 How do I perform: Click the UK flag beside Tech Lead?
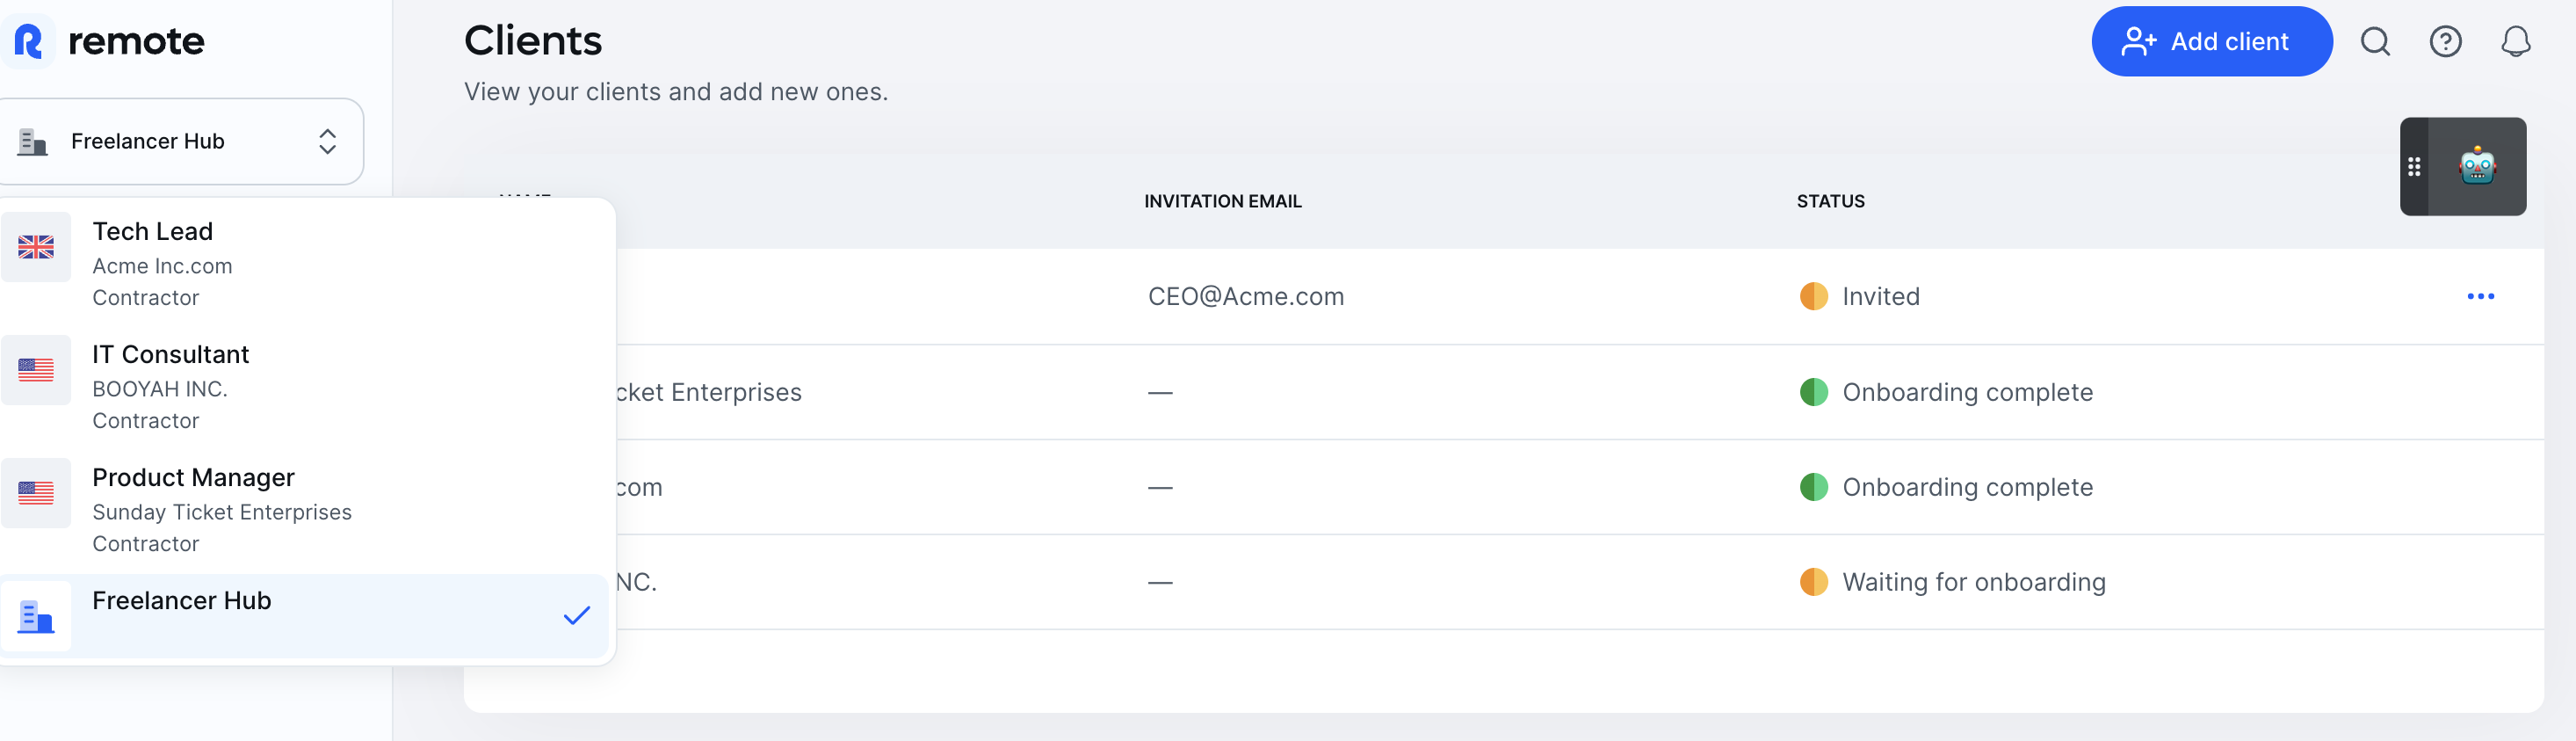coord(36,247)
